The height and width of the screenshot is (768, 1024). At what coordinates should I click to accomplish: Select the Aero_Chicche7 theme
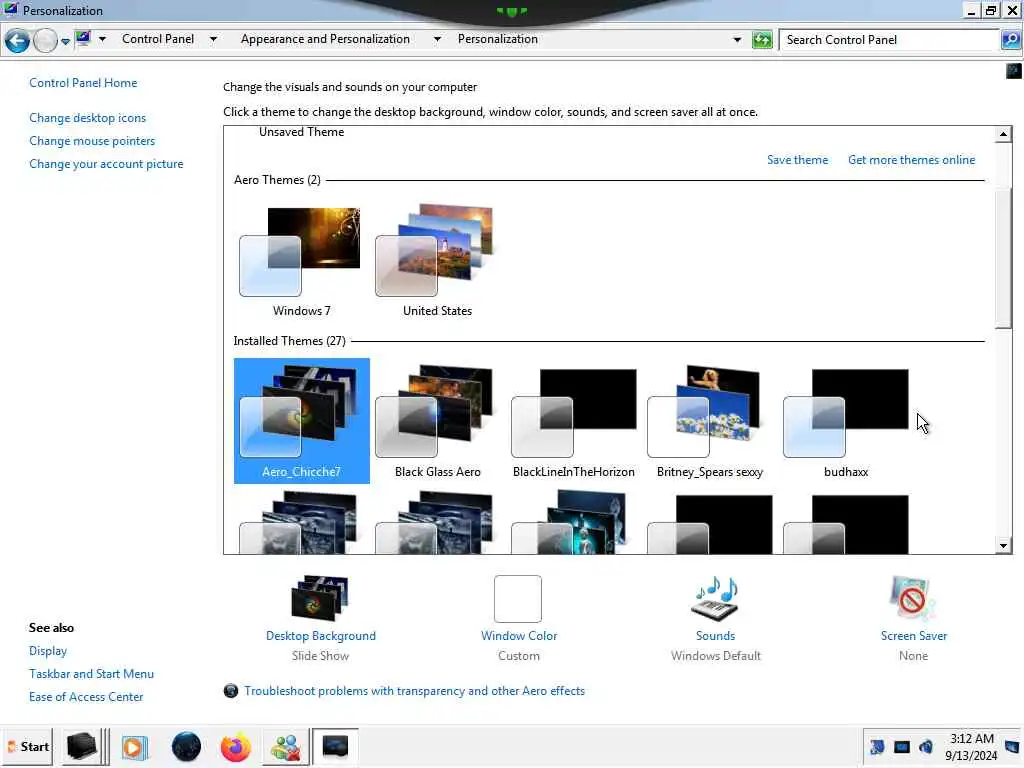point(302,421)
